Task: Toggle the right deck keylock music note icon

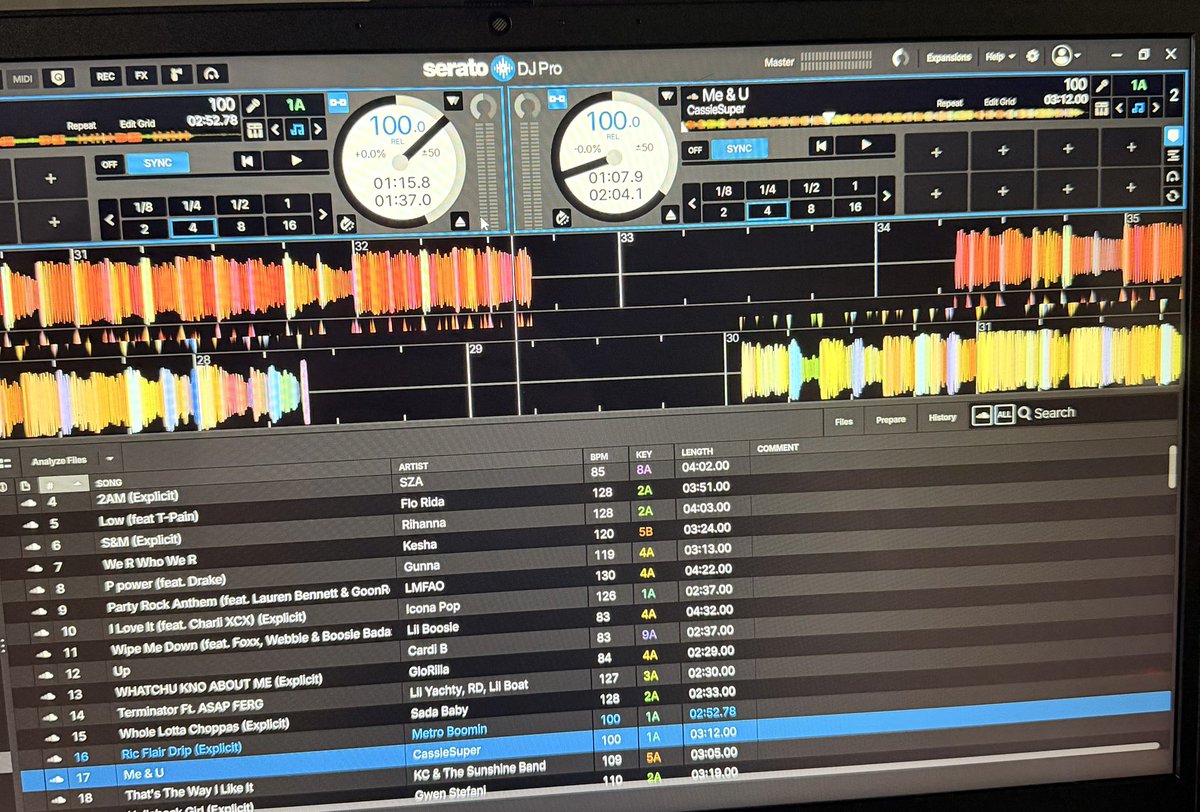Action: [1139, 107]
